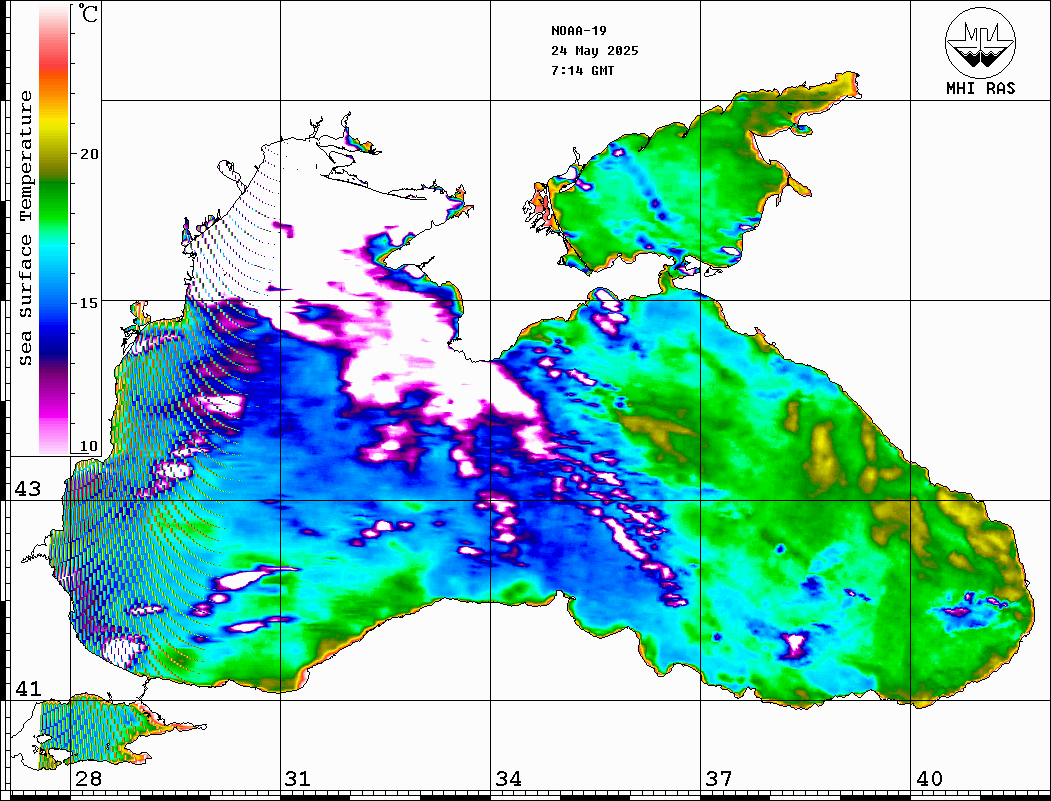Click the 'MHI RAS' label text
Image resolution: width=1051 pixels, height=801 pixels.
click(981, 88)
